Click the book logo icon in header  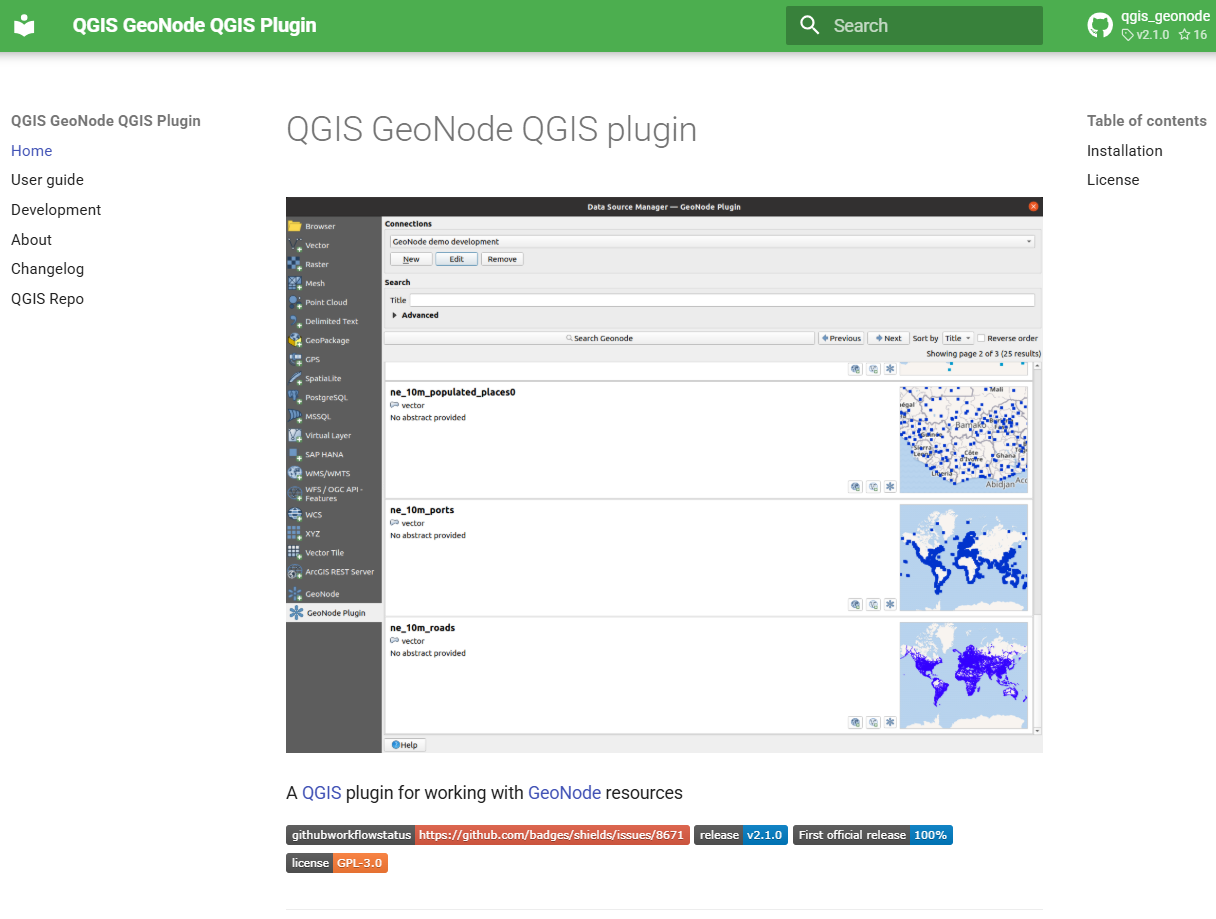24,26
